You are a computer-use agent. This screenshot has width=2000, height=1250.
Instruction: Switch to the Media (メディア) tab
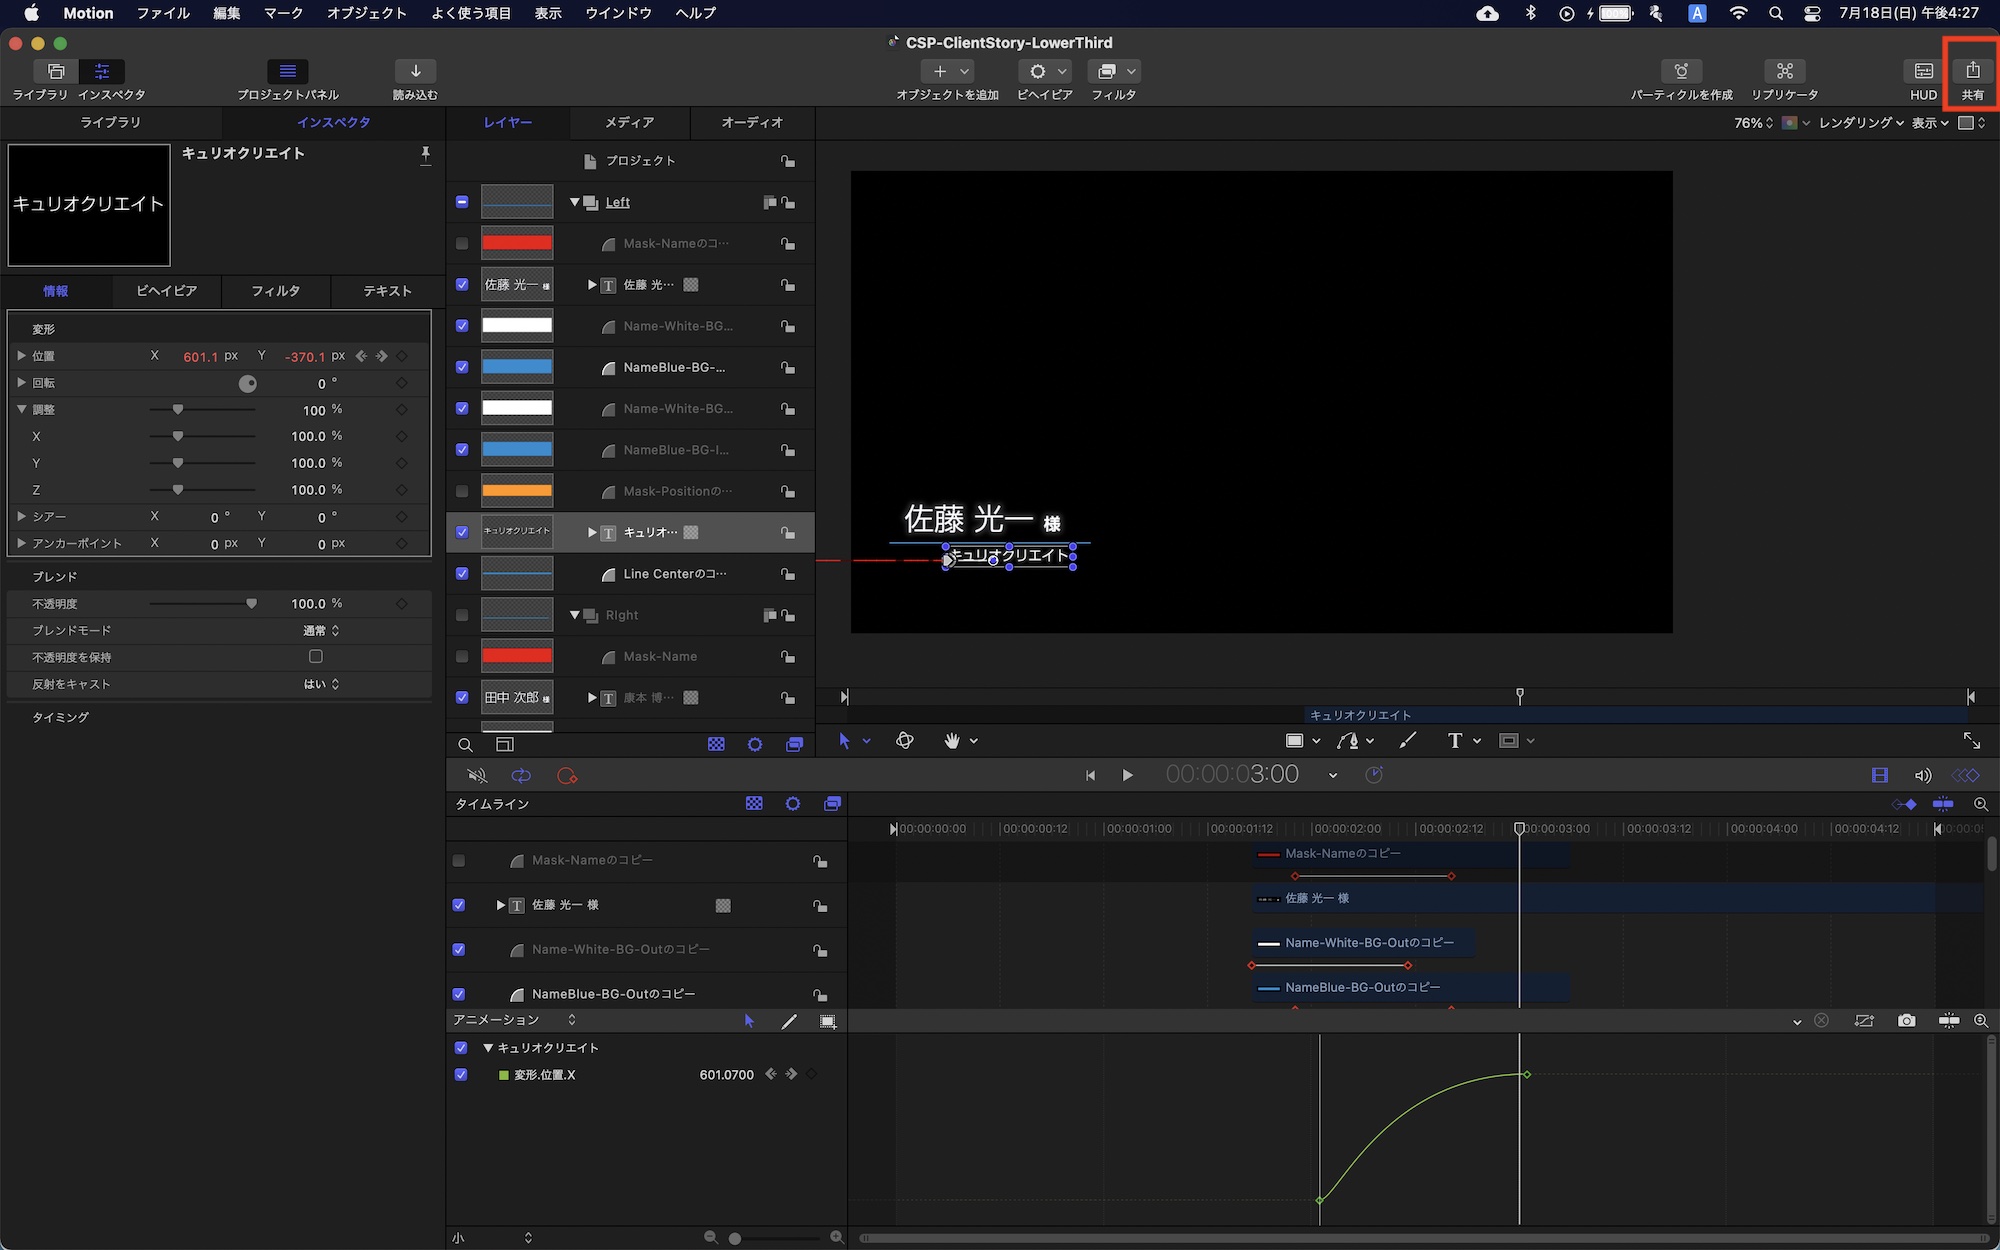[x=629, y=122]
